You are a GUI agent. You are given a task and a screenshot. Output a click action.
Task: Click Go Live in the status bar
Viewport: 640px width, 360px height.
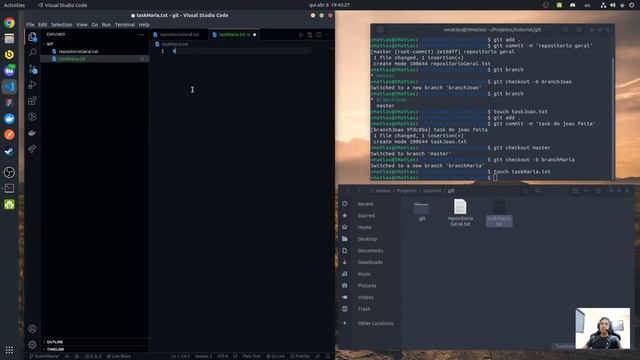click(276, 356)
